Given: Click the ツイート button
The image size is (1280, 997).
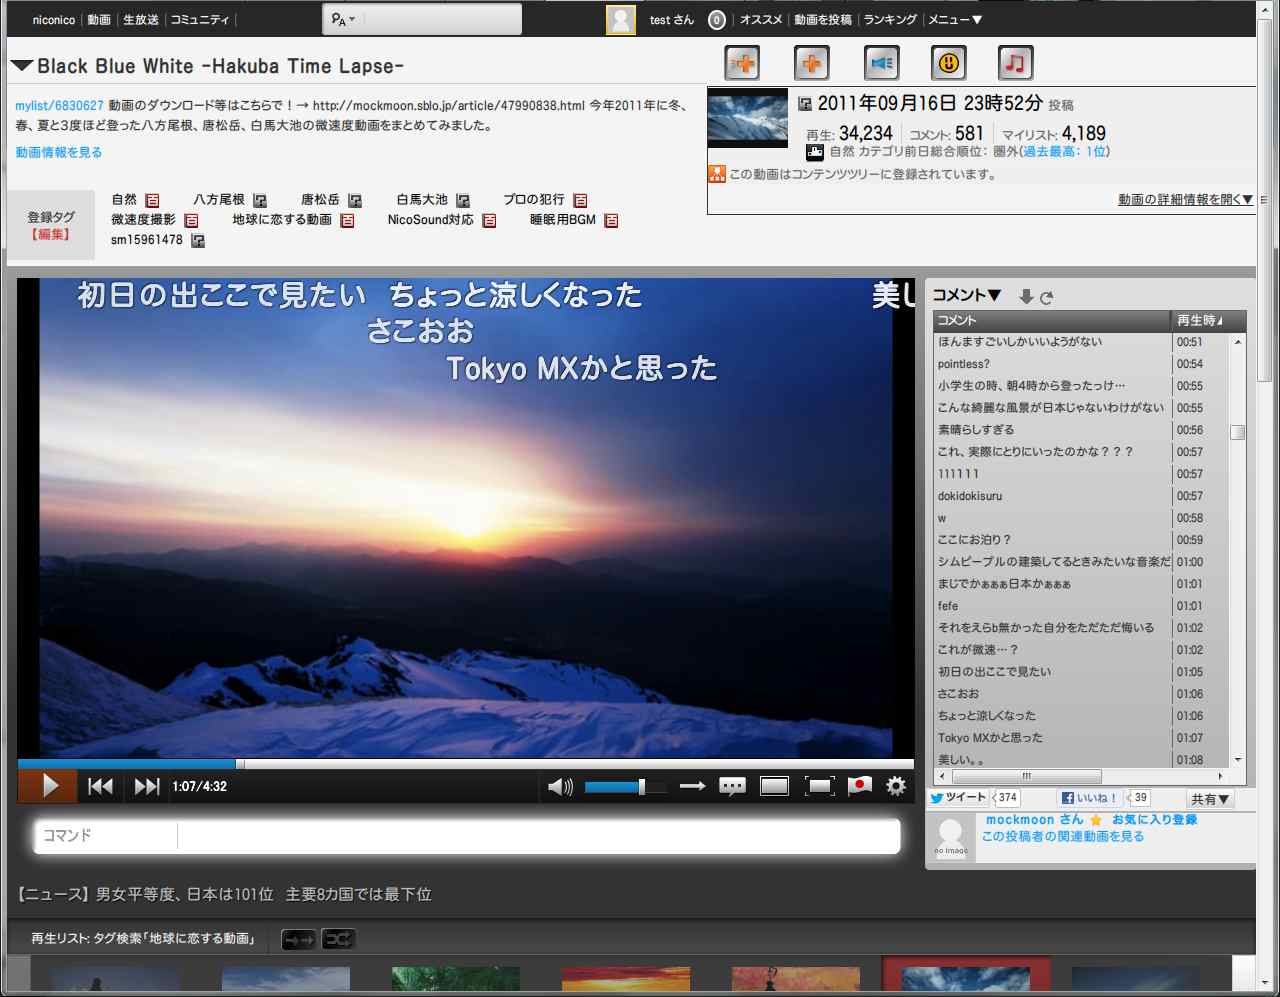Looking at the screenshot, I should click(959, 798).
